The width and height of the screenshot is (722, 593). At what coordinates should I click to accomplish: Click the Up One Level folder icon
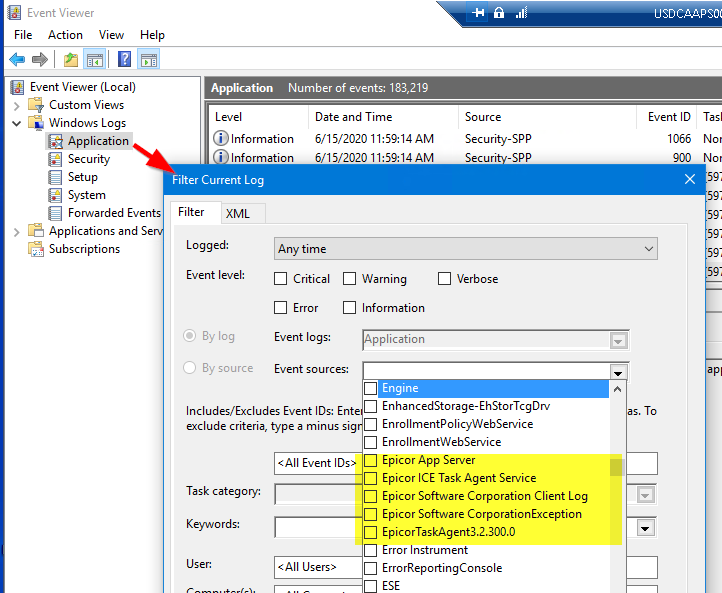(71, 60)
